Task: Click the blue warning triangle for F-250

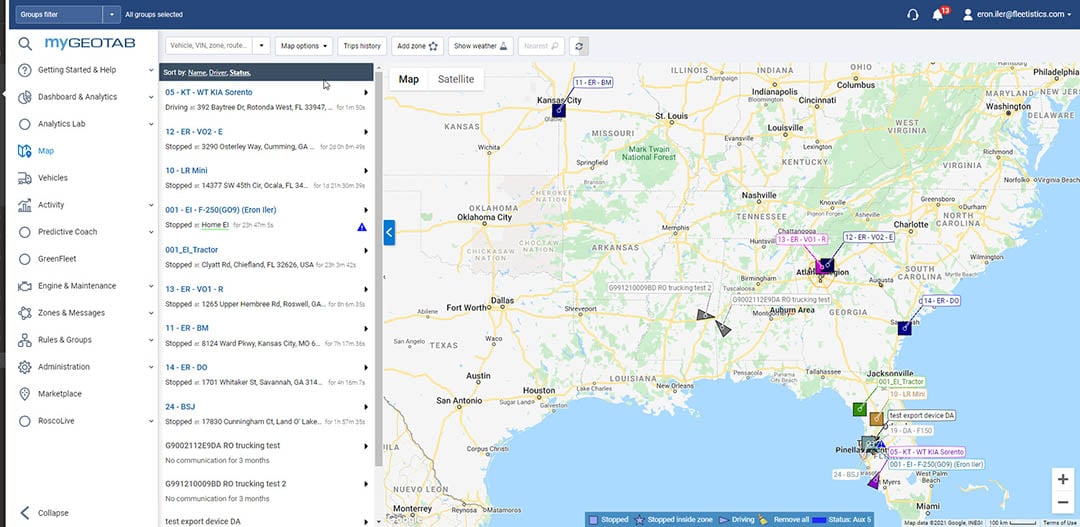Action: pos(362,227)
